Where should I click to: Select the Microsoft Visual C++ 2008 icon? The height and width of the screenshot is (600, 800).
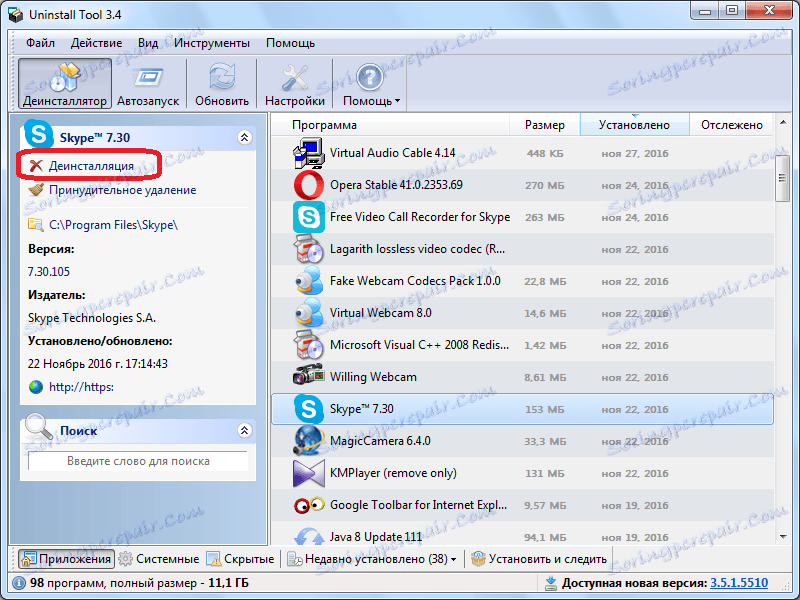tap(309, 345)
